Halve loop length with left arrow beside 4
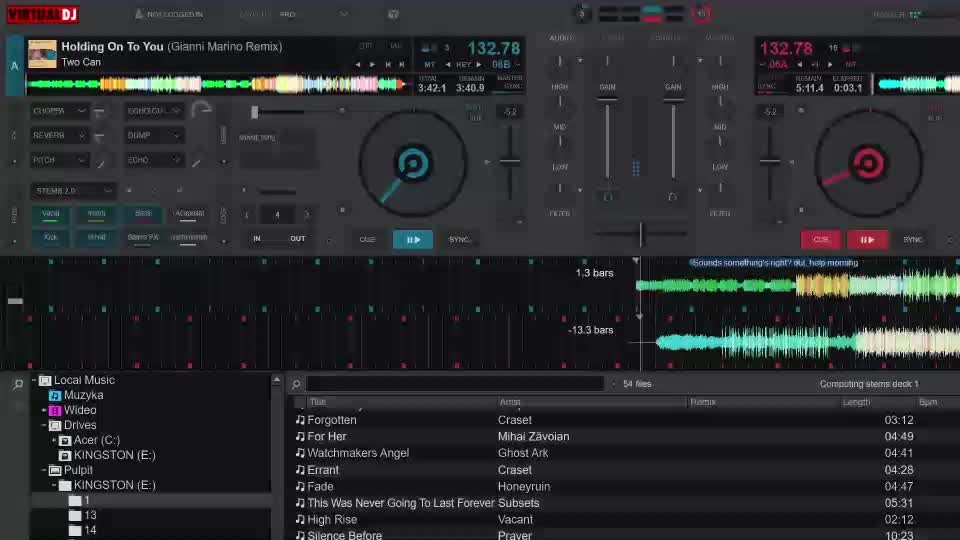 pyautogui.click(x=247, y=215)
